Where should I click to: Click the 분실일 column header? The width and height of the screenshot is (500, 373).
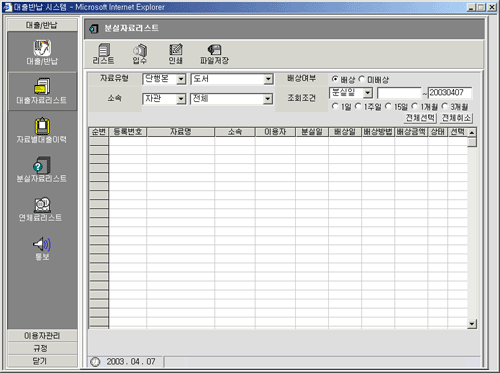coord(312,132)
